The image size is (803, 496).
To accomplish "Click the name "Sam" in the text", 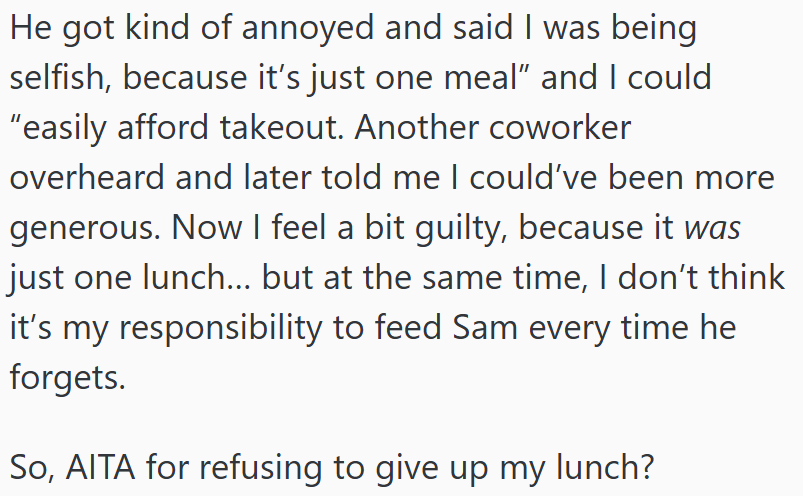I will [x=485, y=327].
